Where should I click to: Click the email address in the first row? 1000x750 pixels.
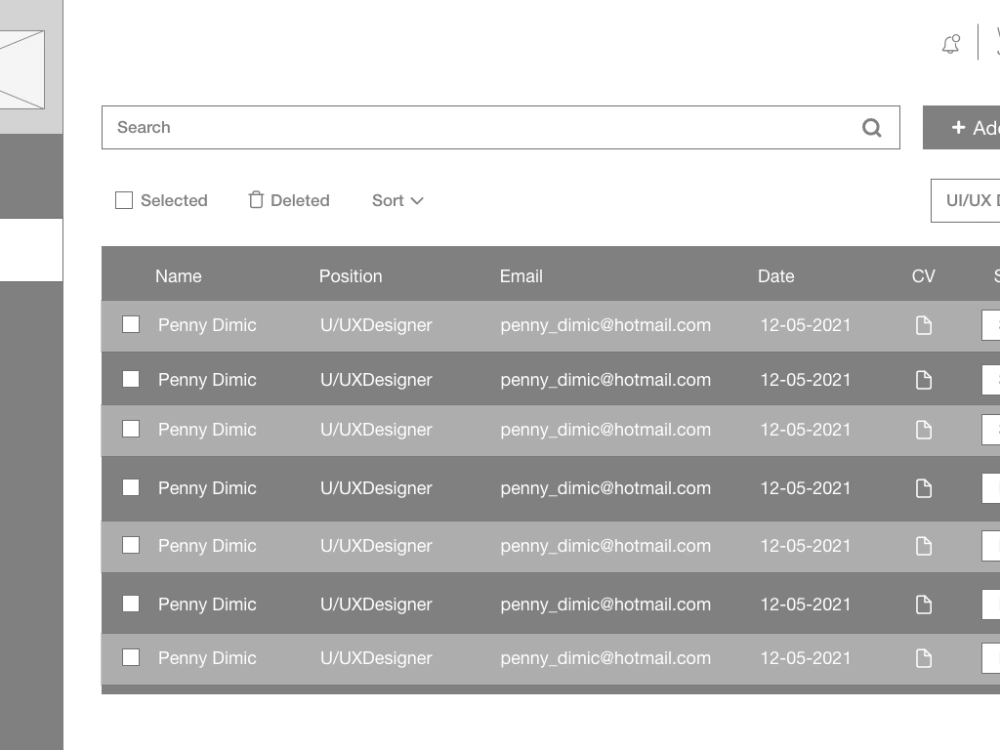[x=605, y=325]
